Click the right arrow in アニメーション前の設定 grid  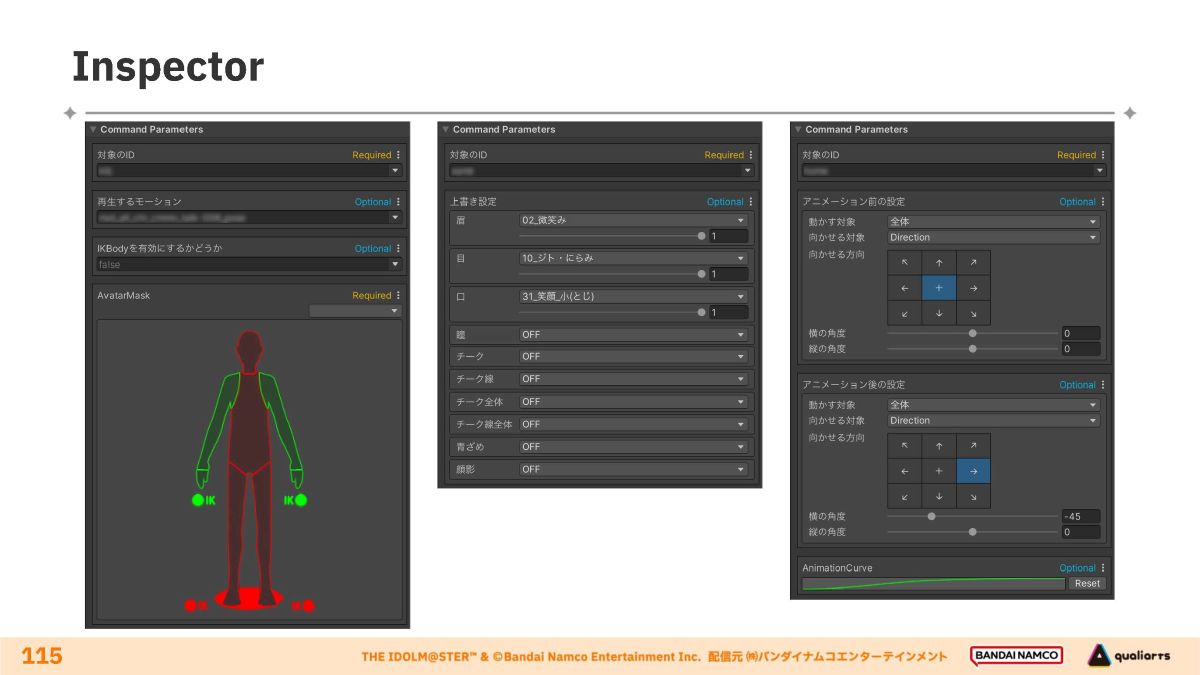click(x=973, y=288)
